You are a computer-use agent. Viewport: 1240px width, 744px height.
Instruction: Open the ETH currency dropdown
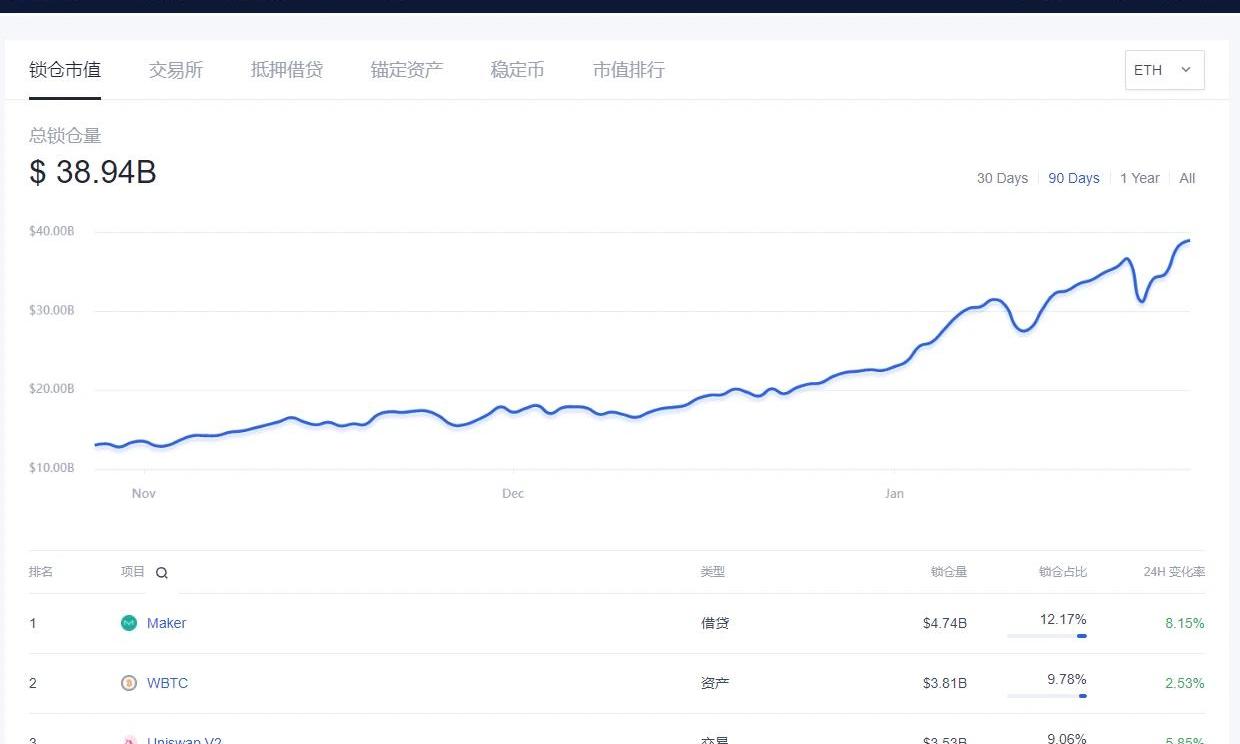1164,70
